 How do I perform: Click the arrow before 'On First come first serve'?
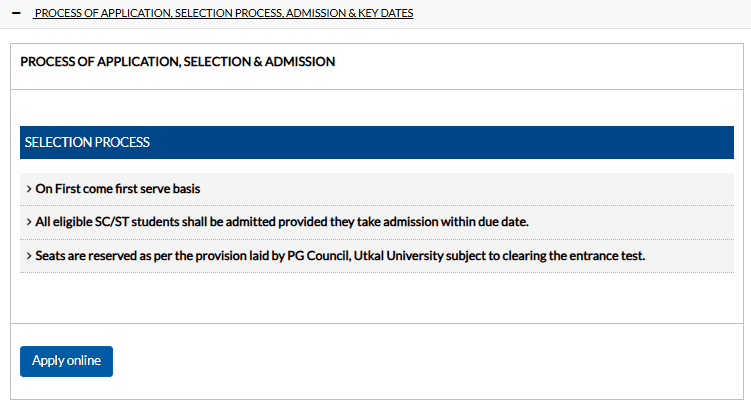[x=29, y=188]
